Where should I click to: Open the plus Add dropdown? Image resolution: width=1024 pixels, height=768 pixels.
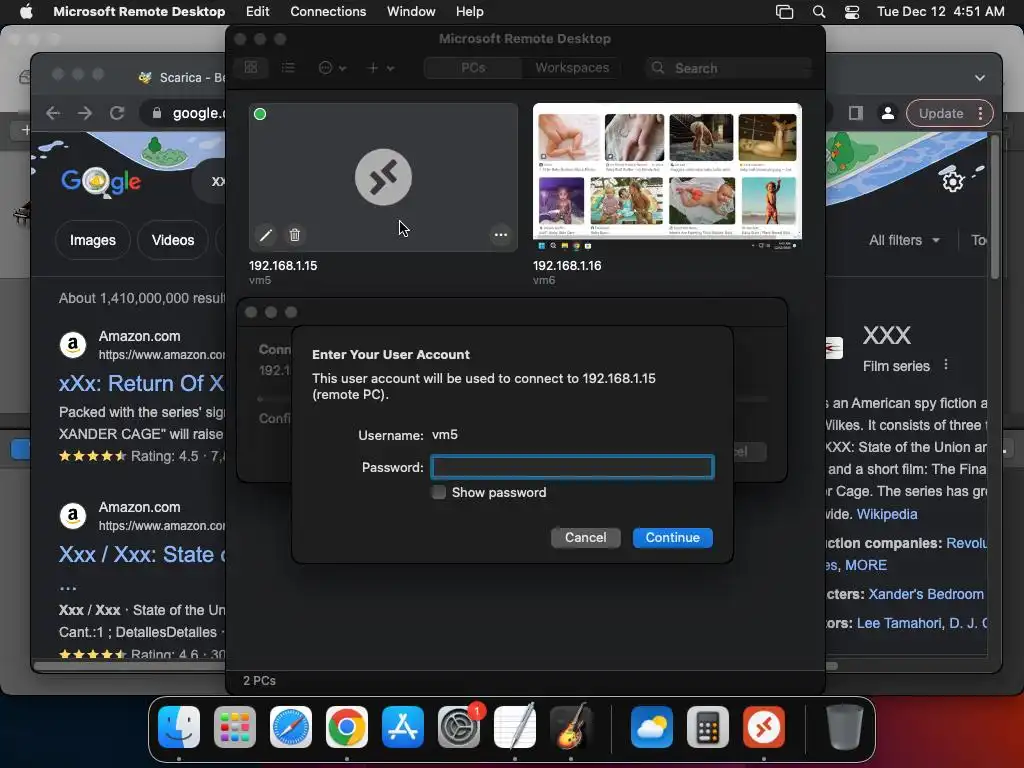(x=381, y=67)
